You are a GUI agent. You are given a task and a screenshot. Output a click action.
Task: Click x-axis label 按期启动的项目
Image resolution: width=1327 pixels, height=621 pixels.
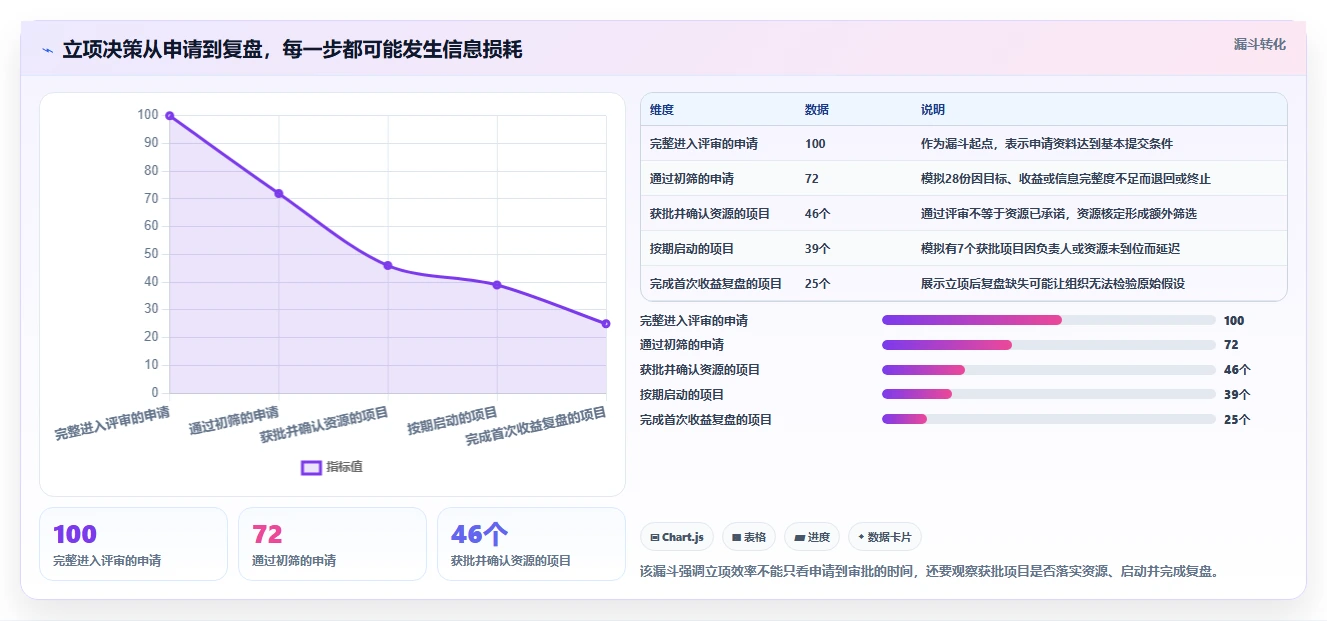[452, 420]
